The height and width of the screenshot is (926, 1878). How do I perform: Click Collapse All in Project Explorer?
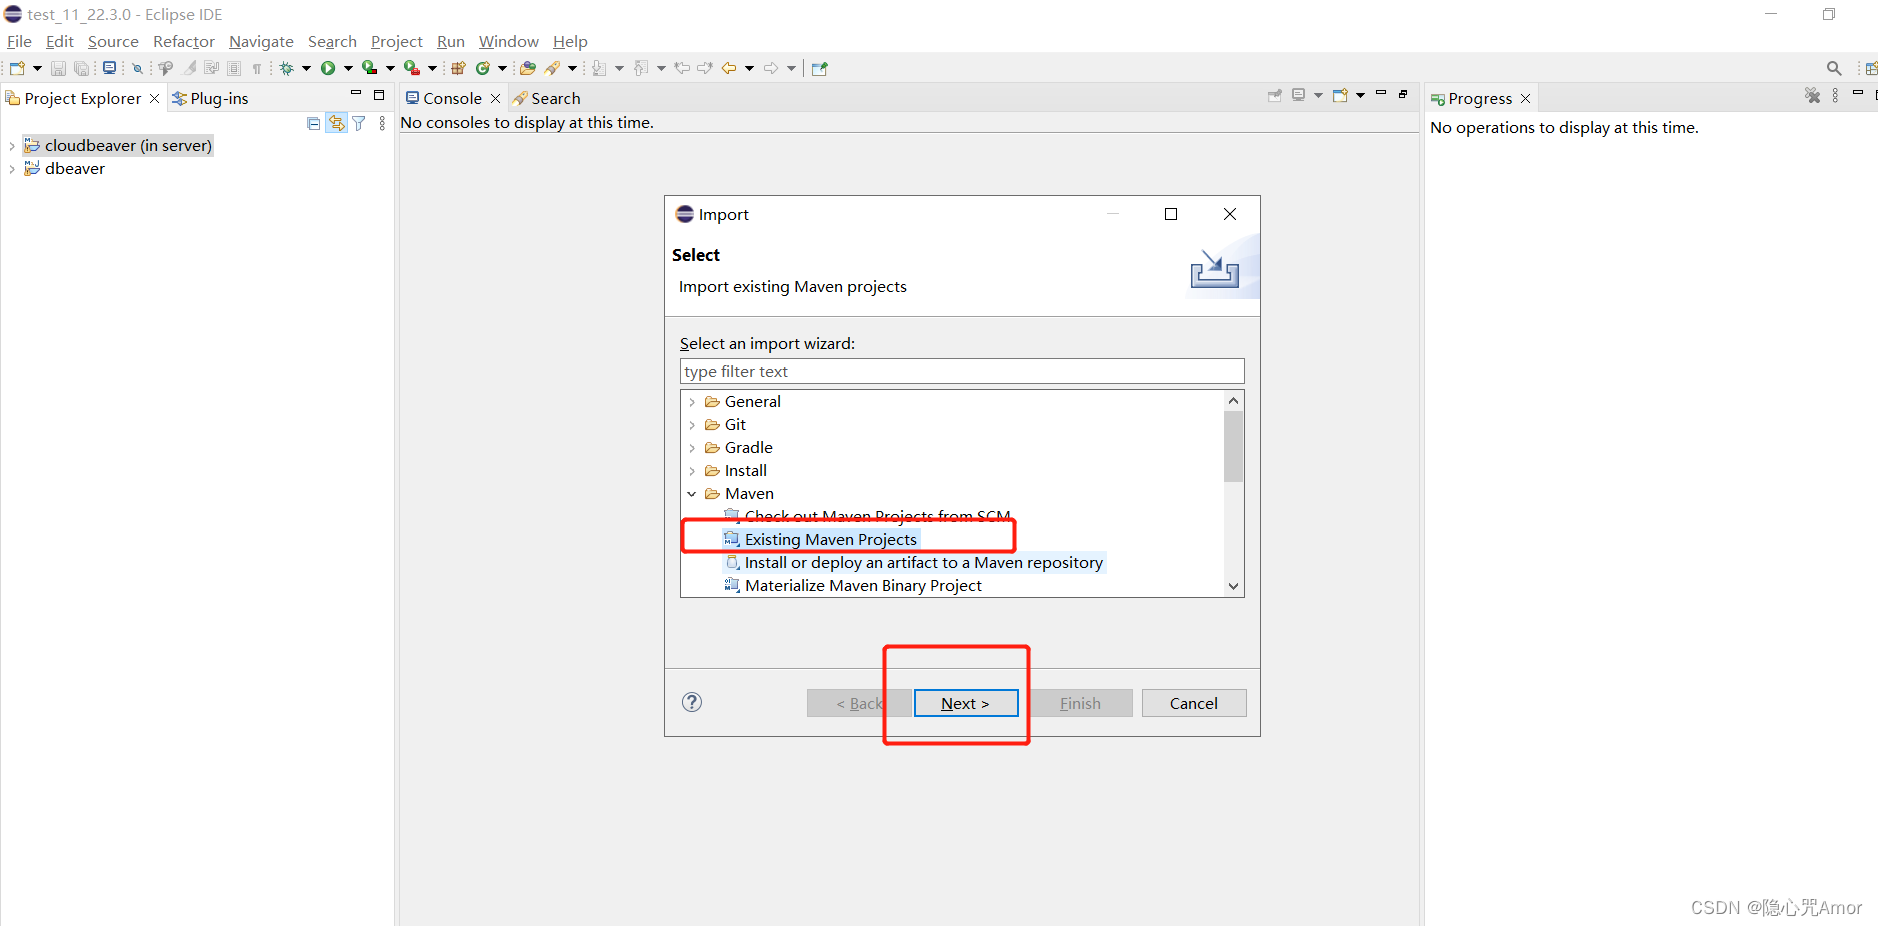tap(314, 123)
